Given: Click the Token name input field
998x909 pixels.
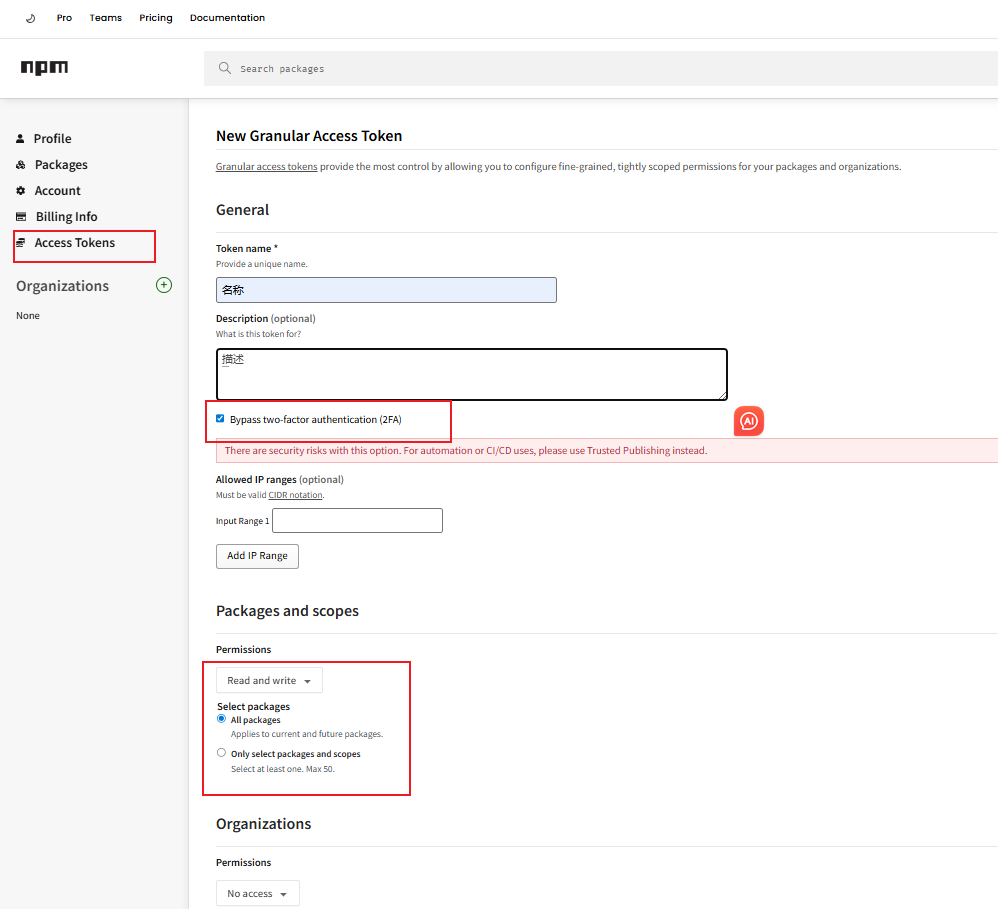Looking at the screenshot, I should click(x=386, y=290).
